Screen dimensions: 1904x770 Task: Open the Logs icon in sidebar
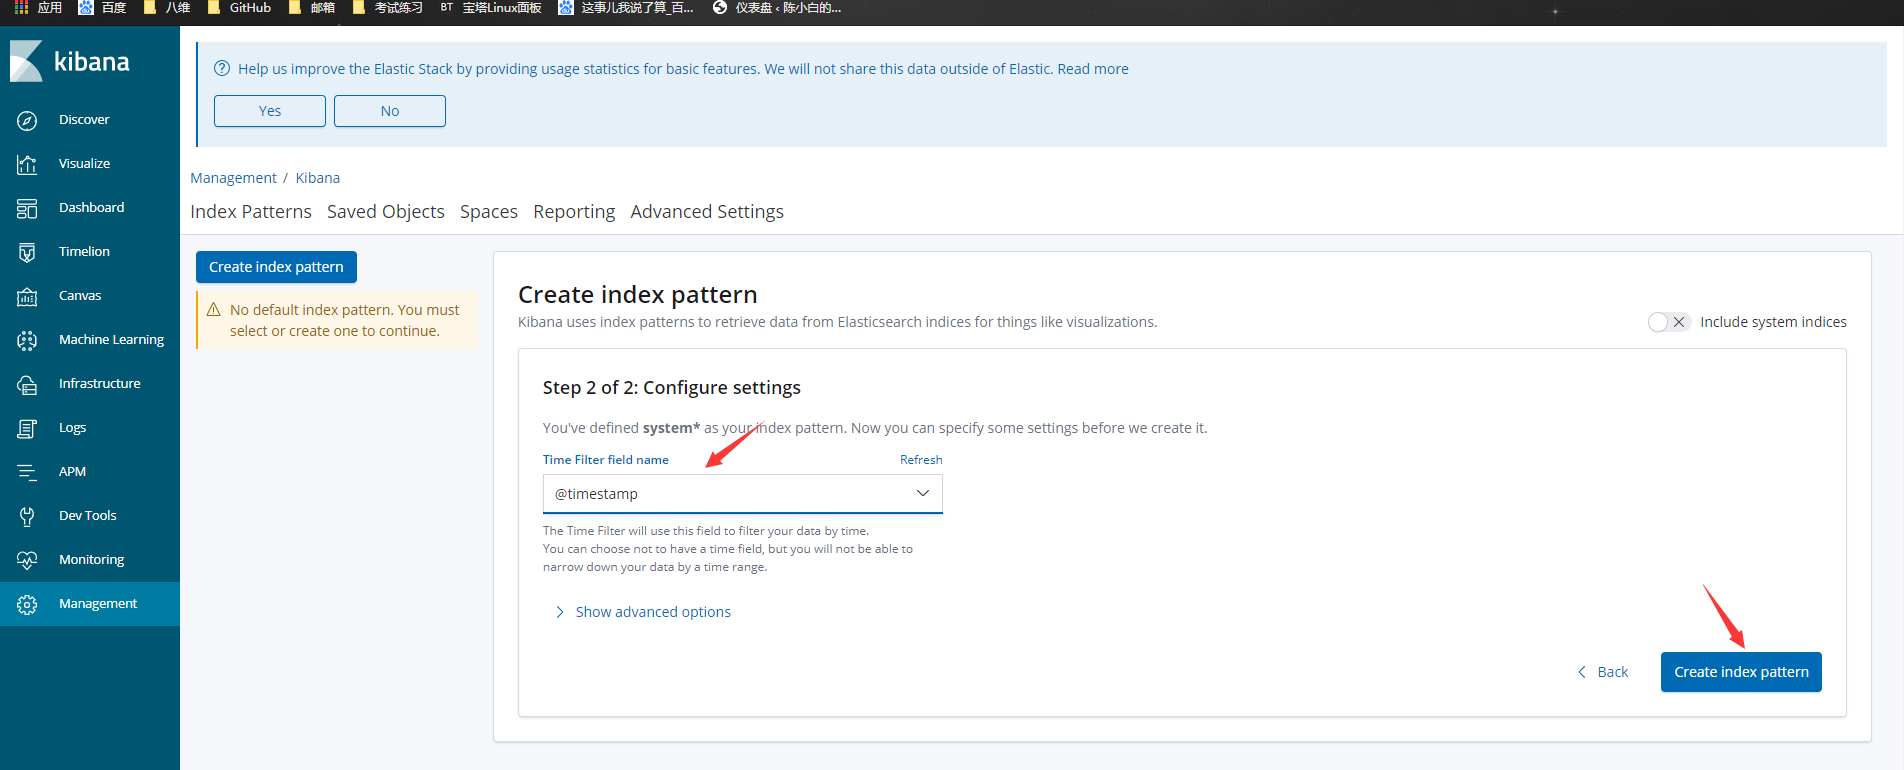tap(27, 428)
